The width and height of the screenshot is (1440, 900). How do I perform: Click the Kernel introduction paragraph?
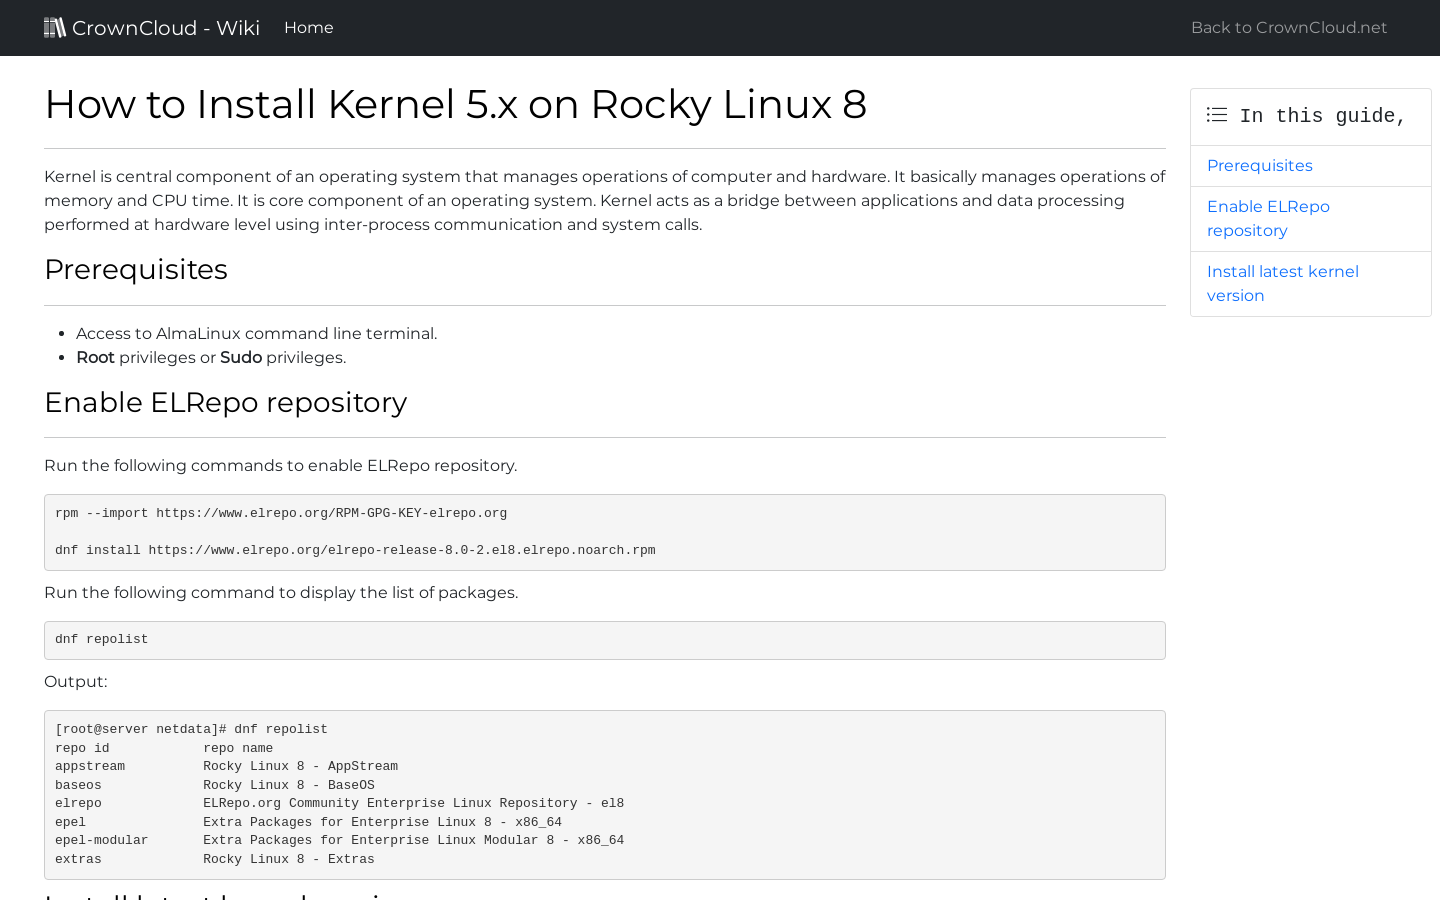coord(605,201)
